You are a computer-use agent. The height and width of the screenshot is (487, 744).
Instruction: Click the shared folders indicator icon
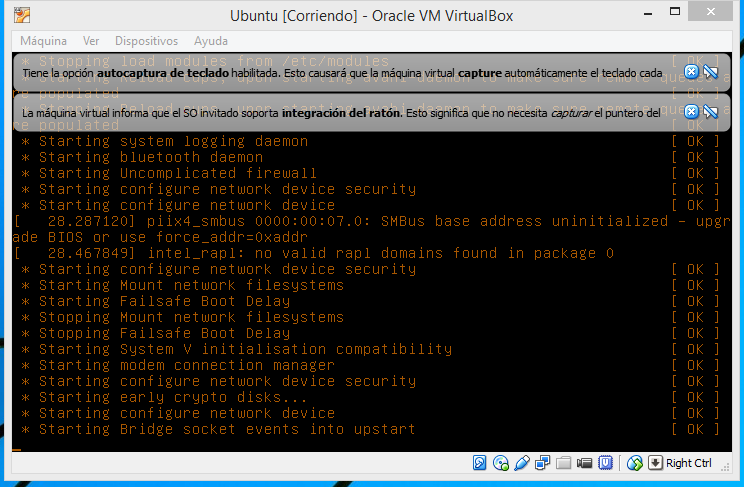(563, 463)
